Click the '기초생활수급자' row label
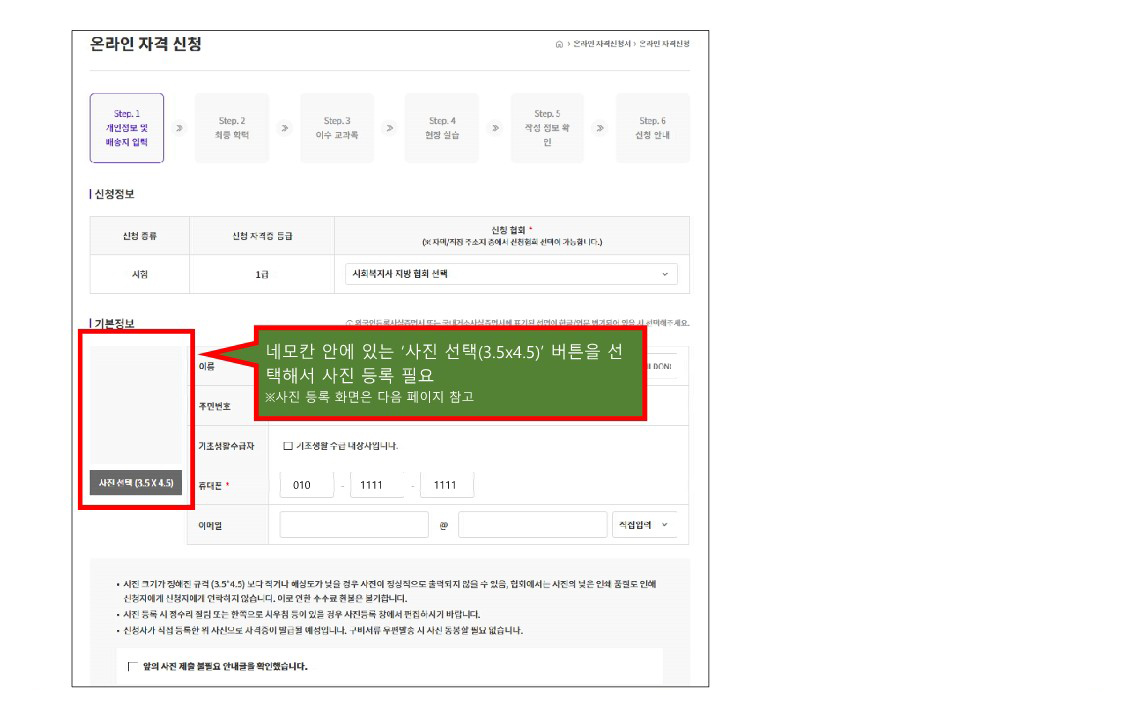The image size is (1123, 718). pyautogui.click(x=226, y=446)
